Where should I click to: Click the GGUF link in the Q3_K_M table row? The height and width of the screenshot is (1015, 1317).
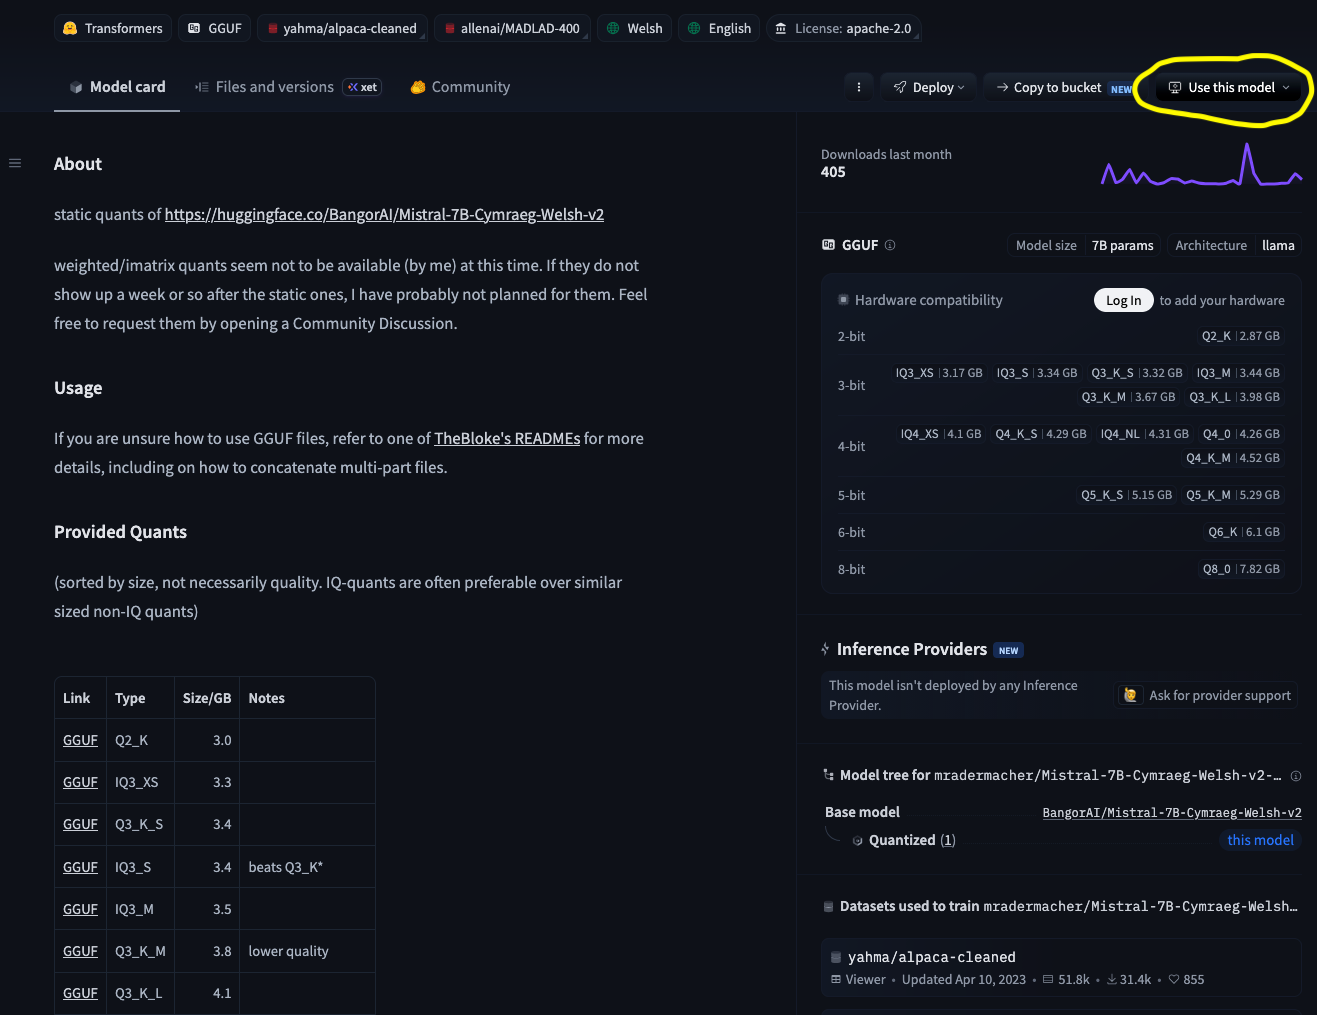click(x=80, y=951)
